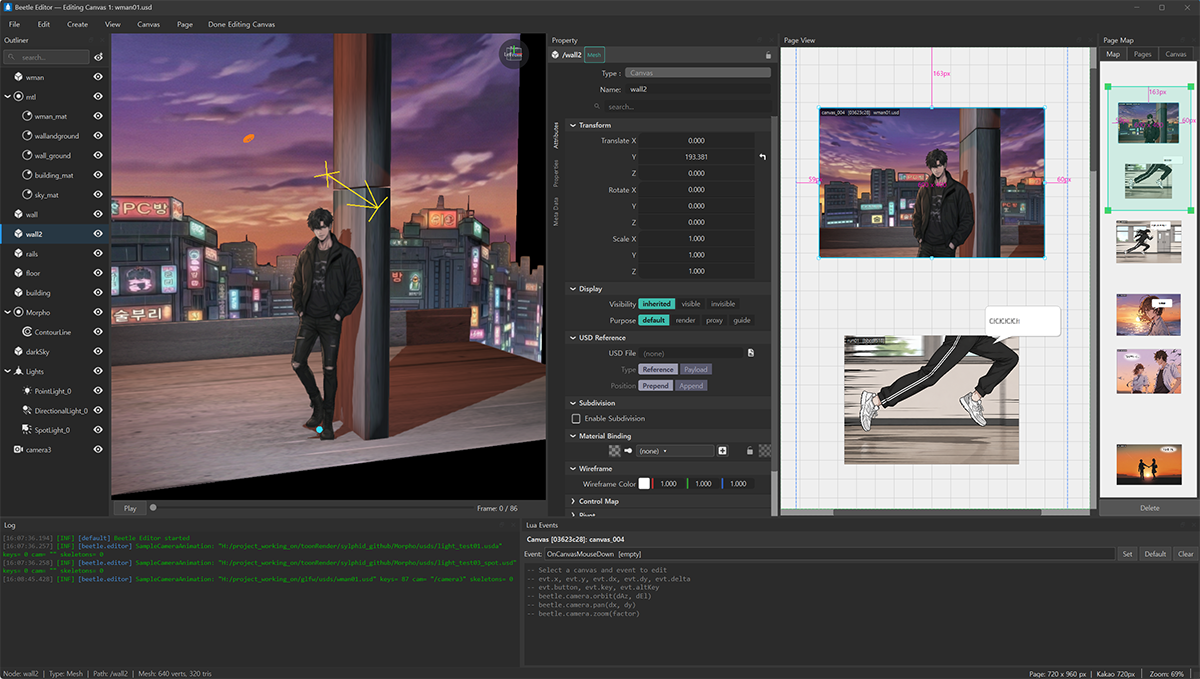
Task: Click the timeline frame slider handle
Action: pos(152,508)
